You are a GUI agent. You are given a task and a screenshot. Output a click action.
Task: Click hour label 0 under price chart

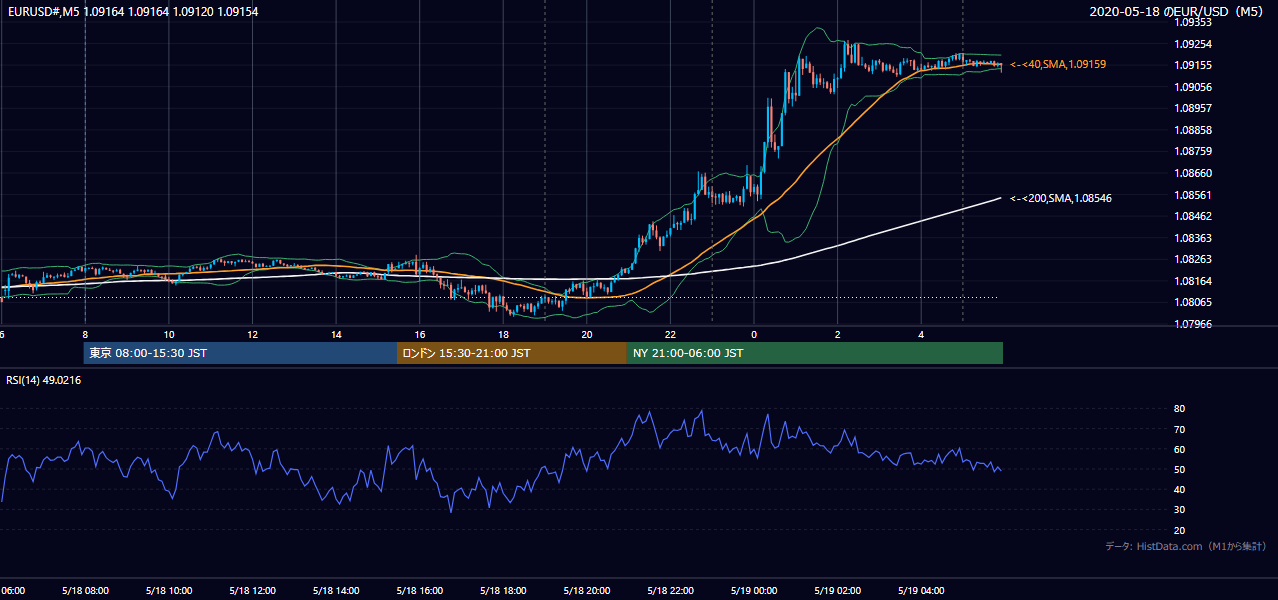click(x=754, y=334)
